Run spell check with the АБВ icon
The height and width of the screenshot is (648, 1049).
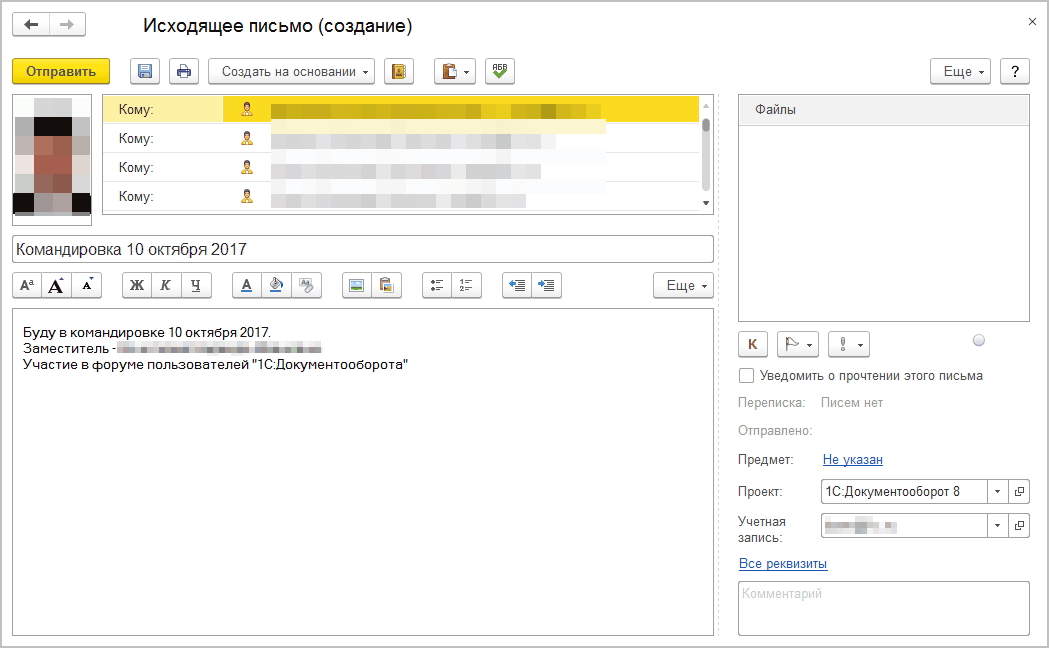tap(500, 72)
